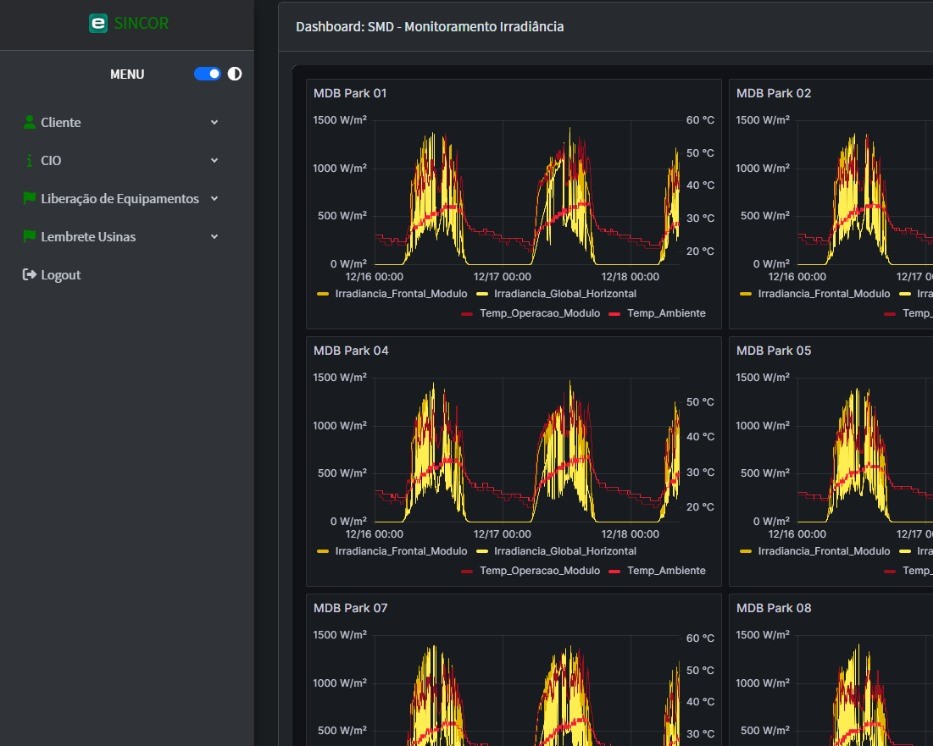Click the SINCOR logo icon
933x746 pixels.
[x=98, y=23]
